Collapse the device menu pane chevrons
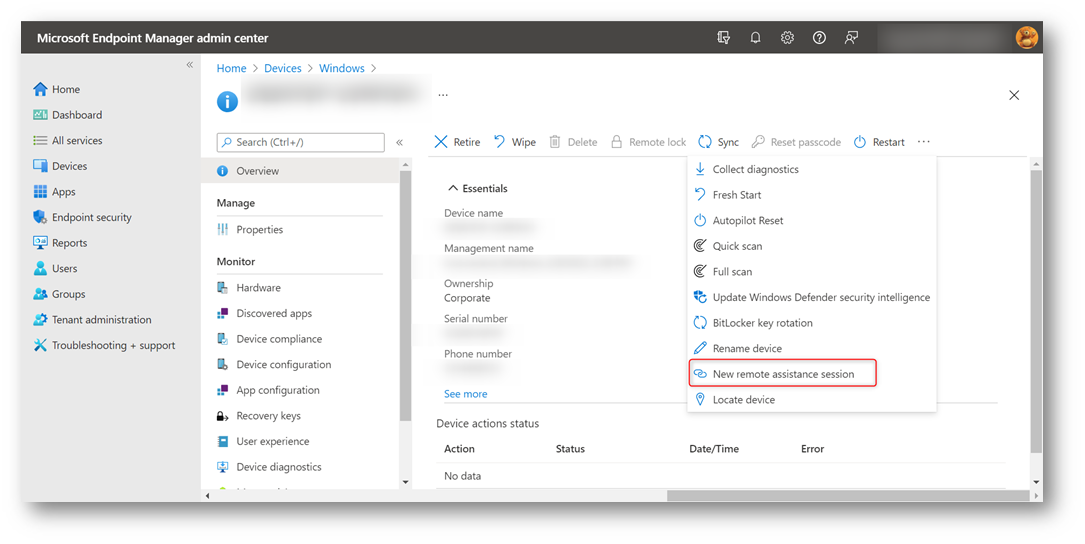The width and height of the screenshot is (1085, 544). [x=399, y=143]
